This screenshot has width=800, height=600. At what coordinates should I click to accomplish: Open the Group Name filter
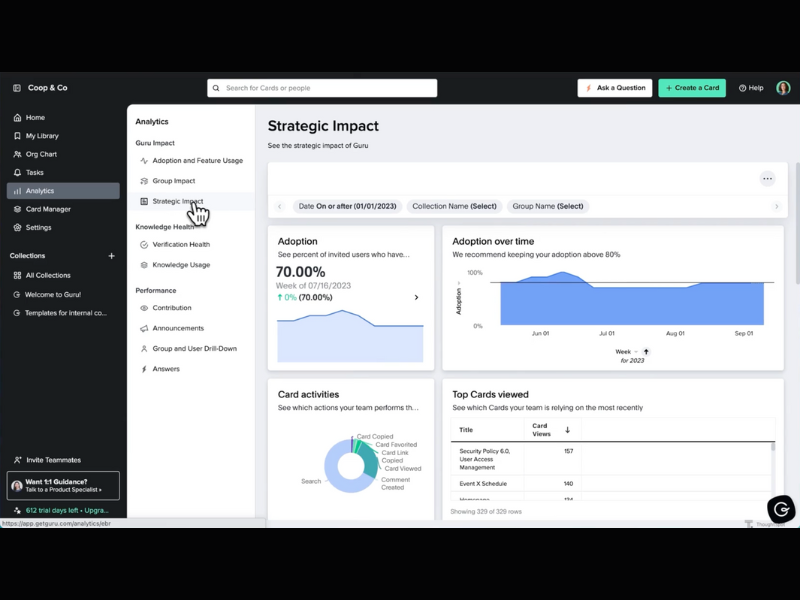pos(548,206)
